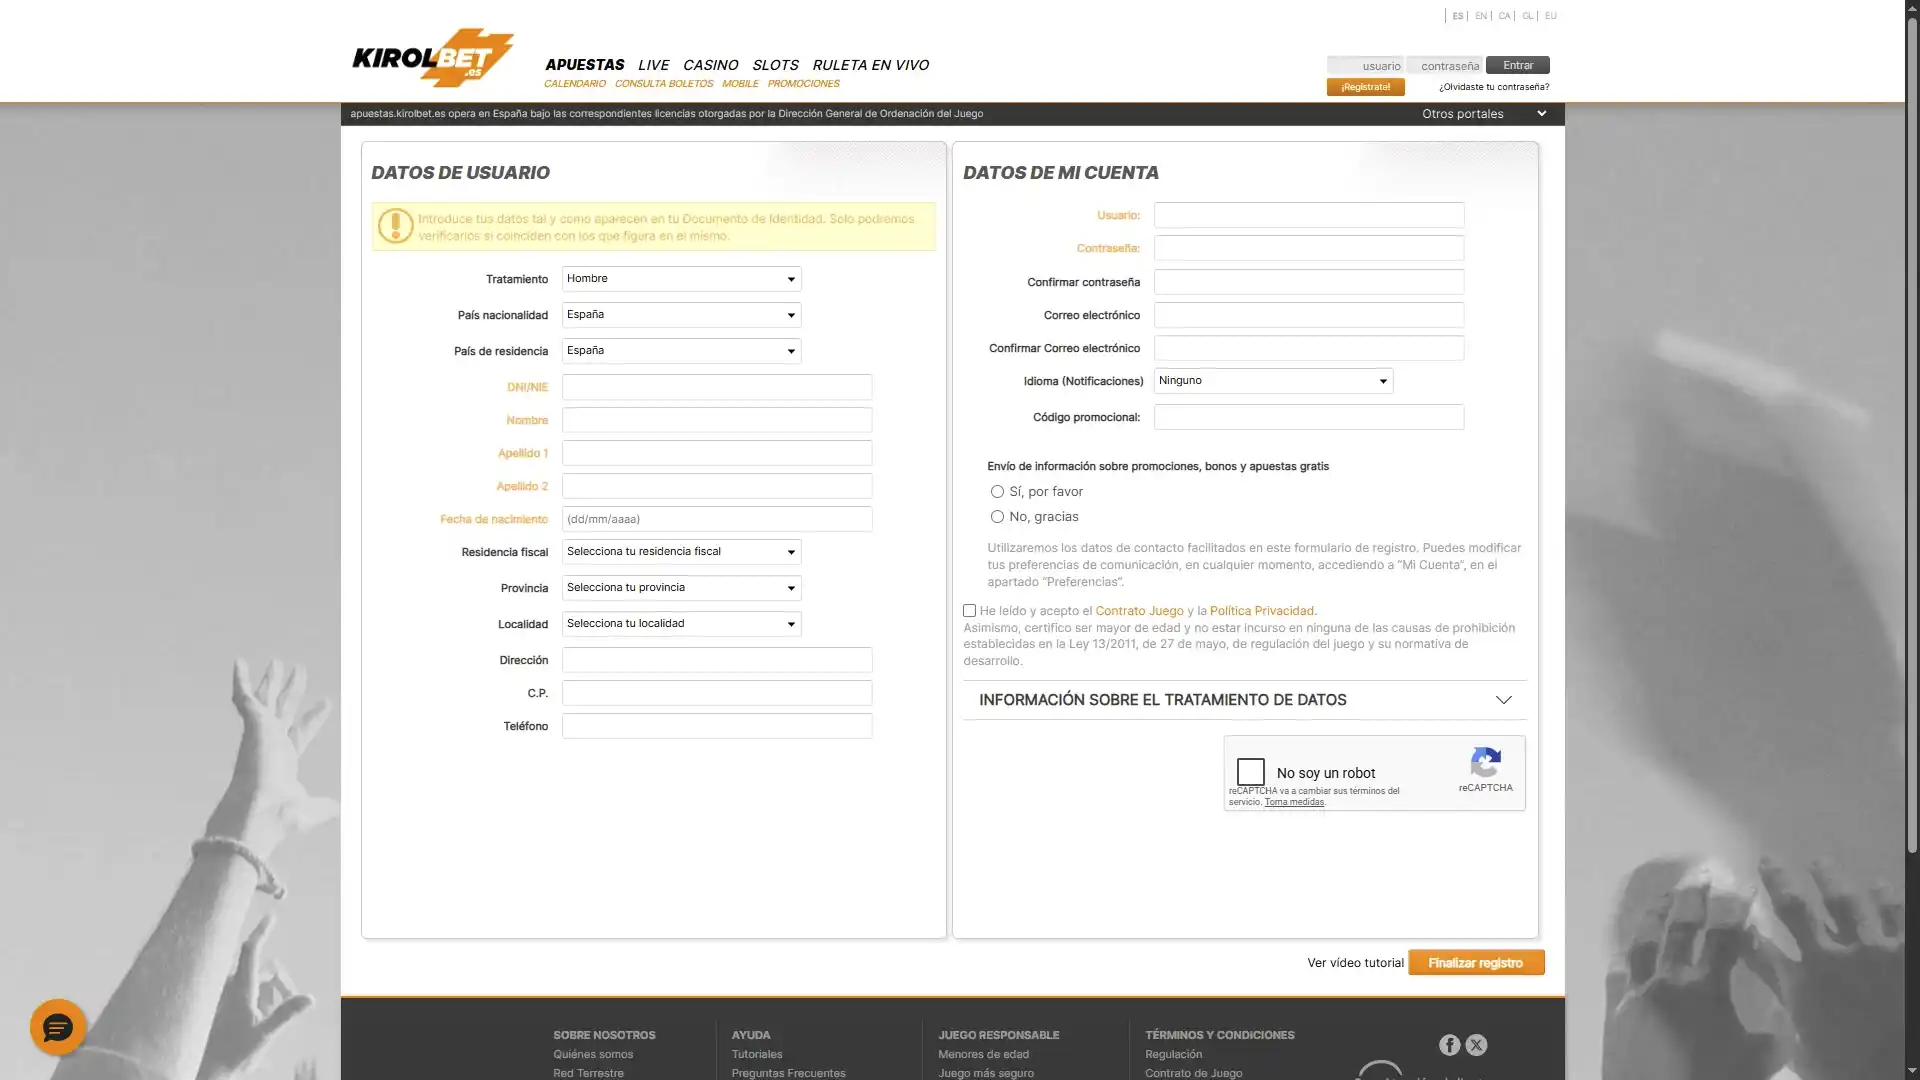Click Finalizar registro button
The image size is (1920, 1080).
point(1476,963)
